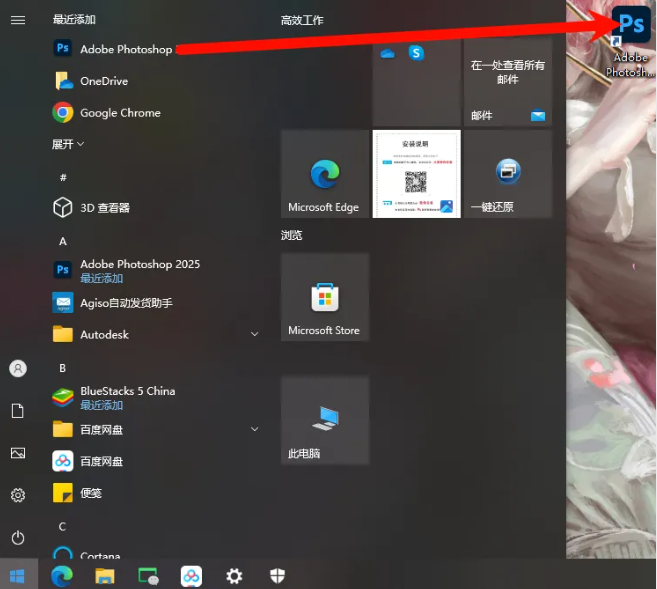Open Settings gear on the taskbar
Image resolution: width=657 pixels, height=589 pixels.
click(234, 576)
